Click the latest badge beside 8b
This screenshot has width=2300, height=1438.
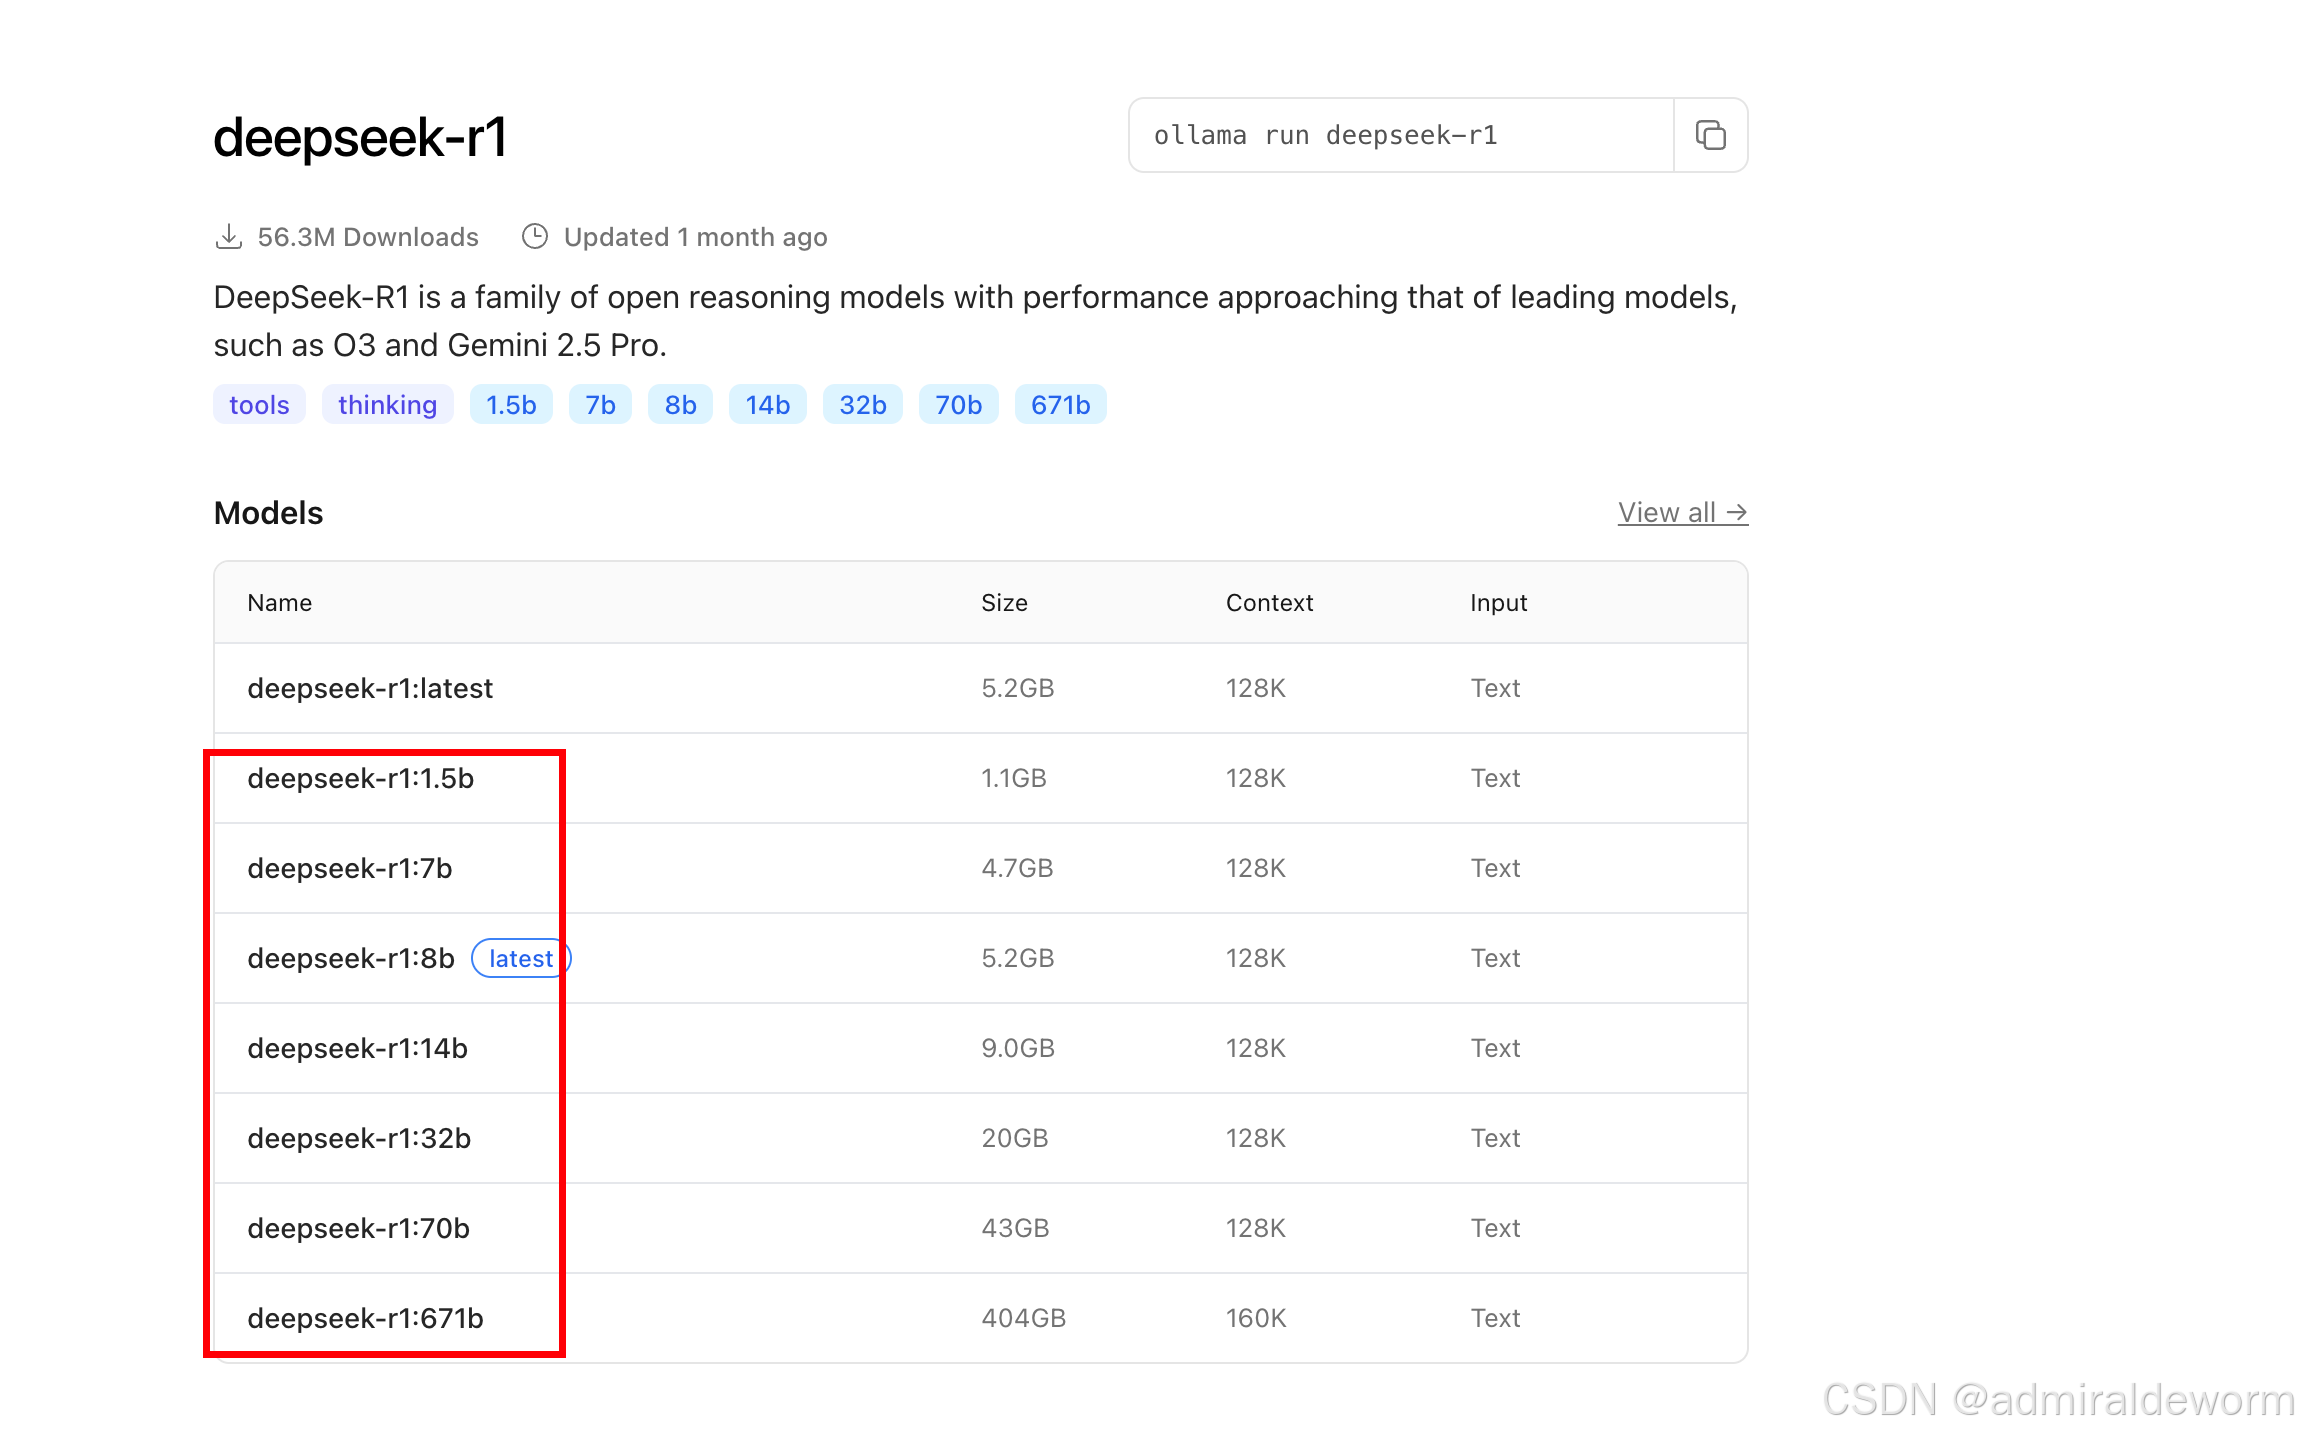pyautogui.click(x=521, y=959)
